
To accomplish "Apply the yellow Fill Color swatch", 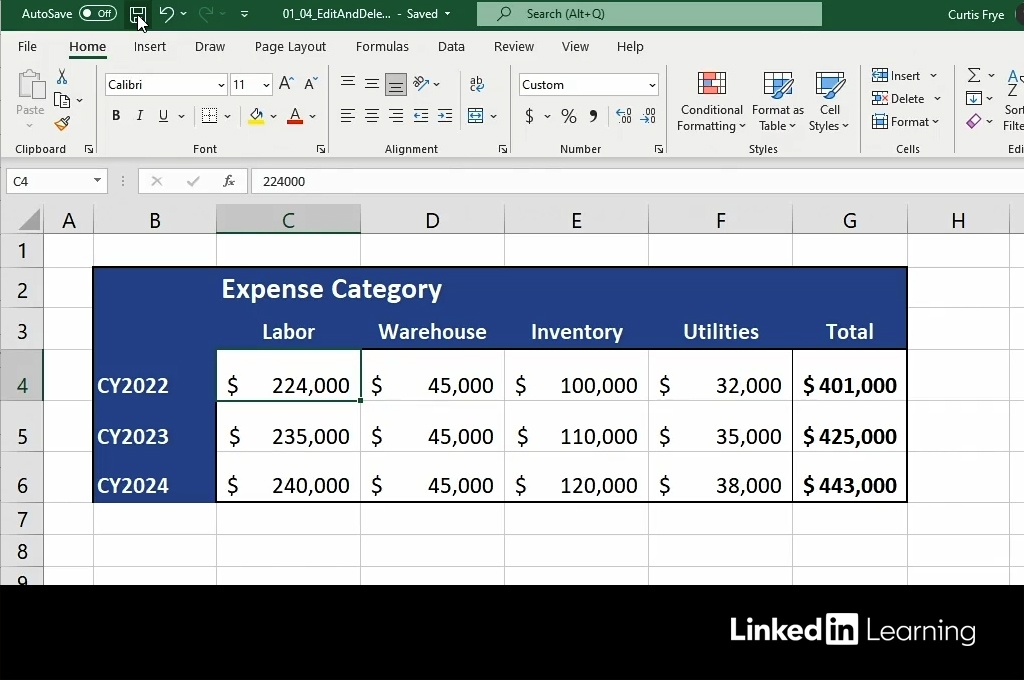I will [256, 116].
